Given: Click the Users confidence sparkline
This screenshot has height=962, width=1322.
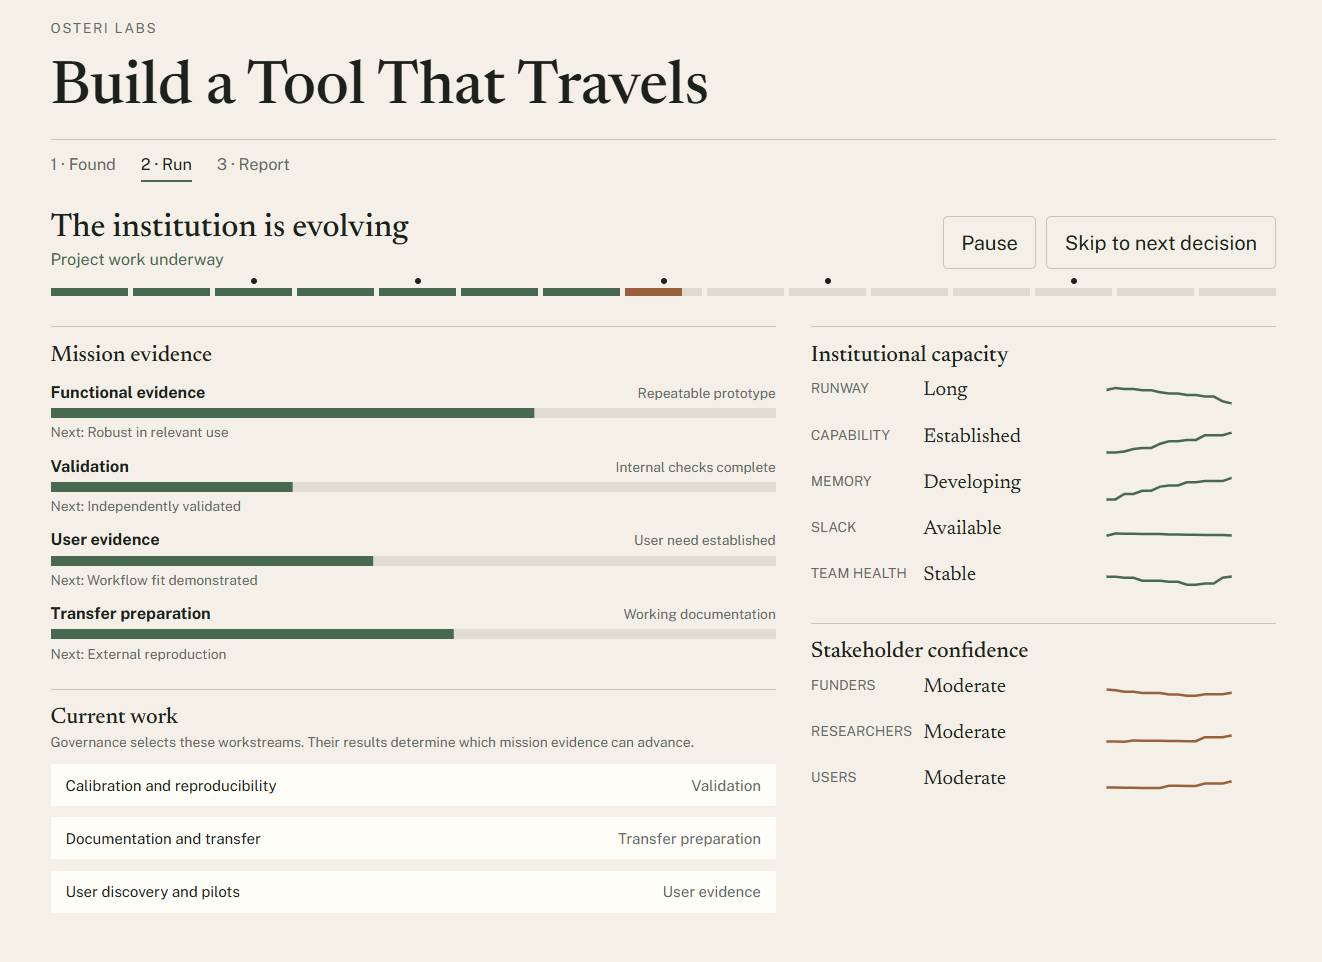Looking at the screenshot, I should coord(1169,785).
